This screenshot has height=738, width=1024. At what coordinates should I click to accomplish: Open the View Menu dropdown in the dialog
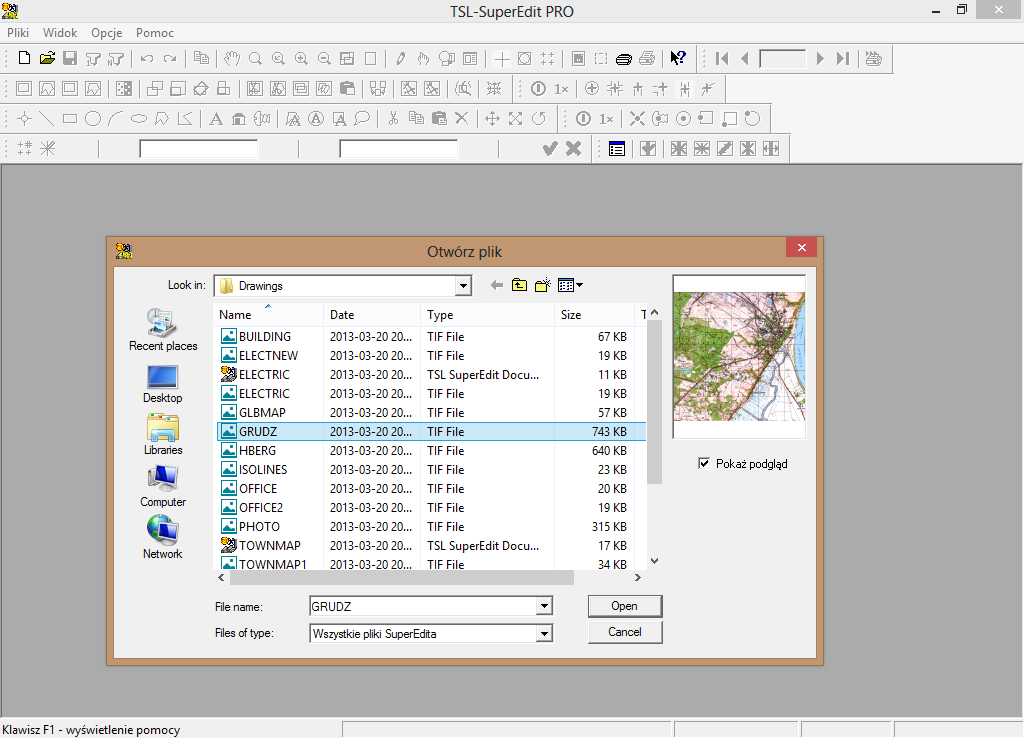570,285
